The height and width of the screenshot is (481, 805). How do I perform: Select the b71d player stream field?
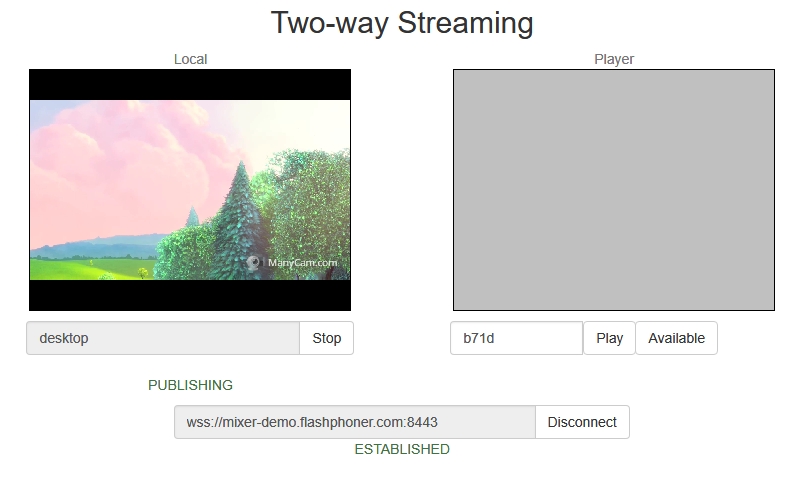coord(516,338)
